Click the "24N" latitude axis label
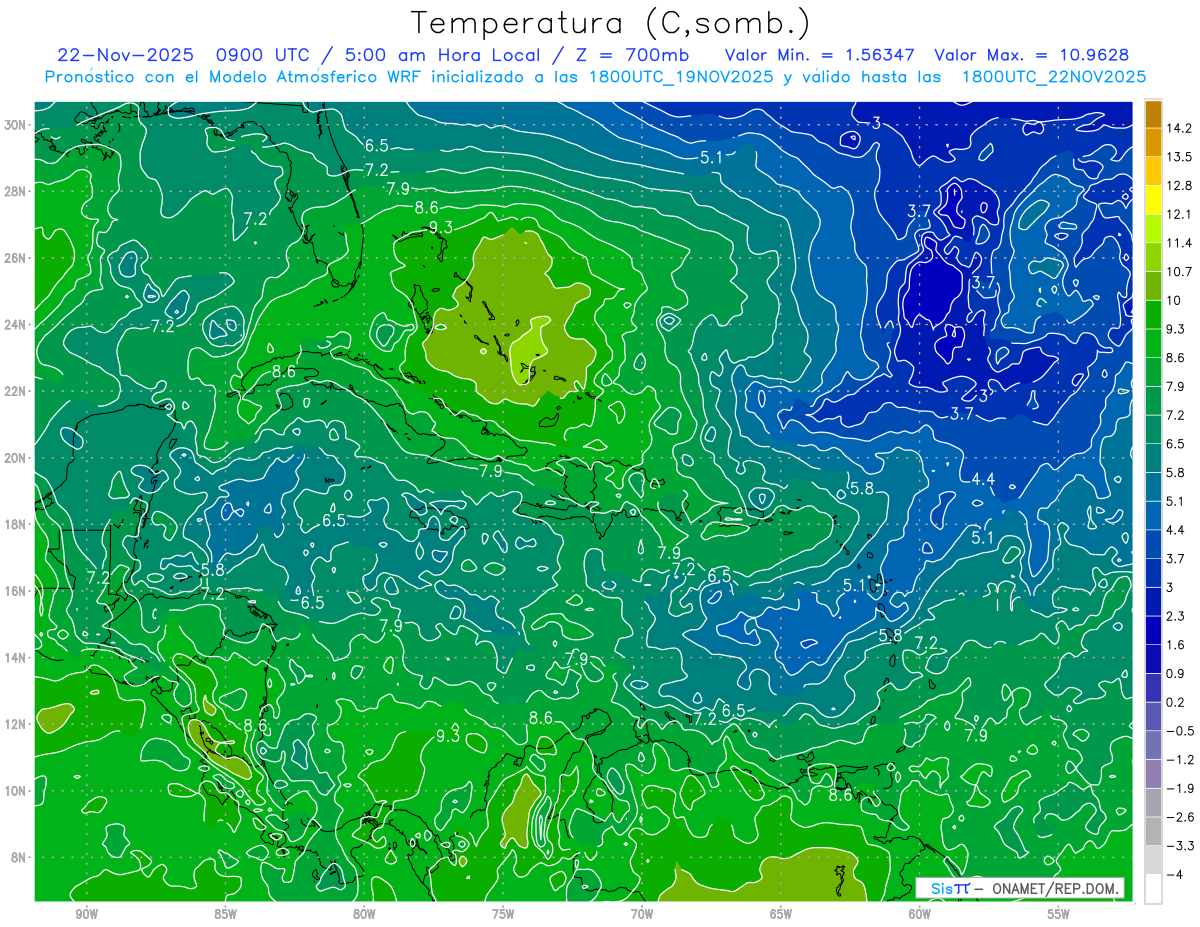Screen dimensions: 1200x927 (x=17, y=325)
